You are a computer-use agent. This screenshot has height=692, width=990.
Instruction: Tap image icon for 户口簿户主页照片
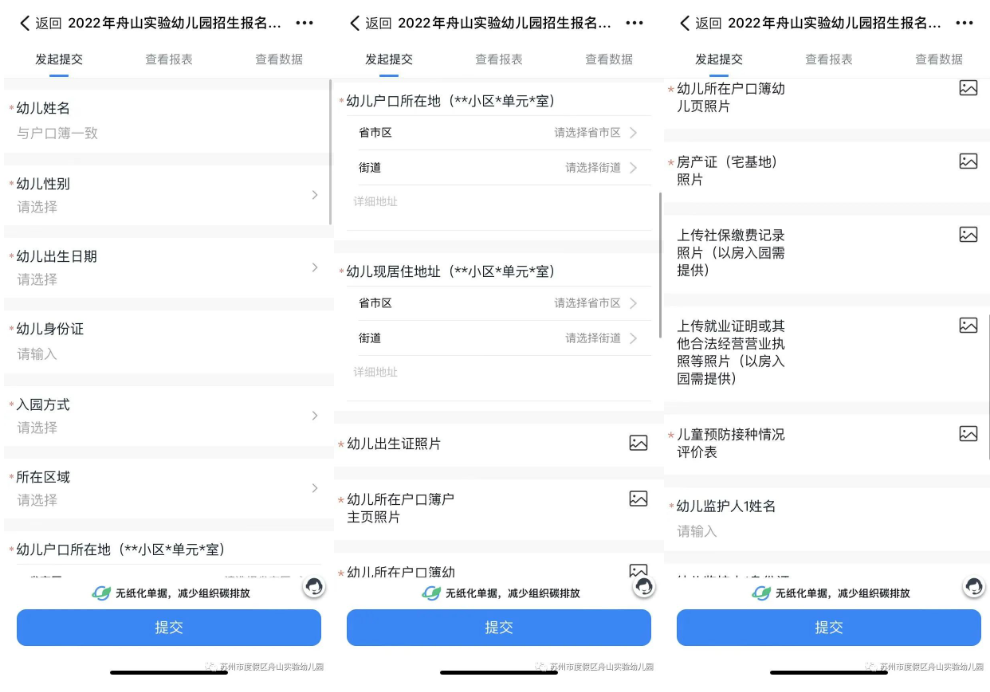[x=638, y=499]
